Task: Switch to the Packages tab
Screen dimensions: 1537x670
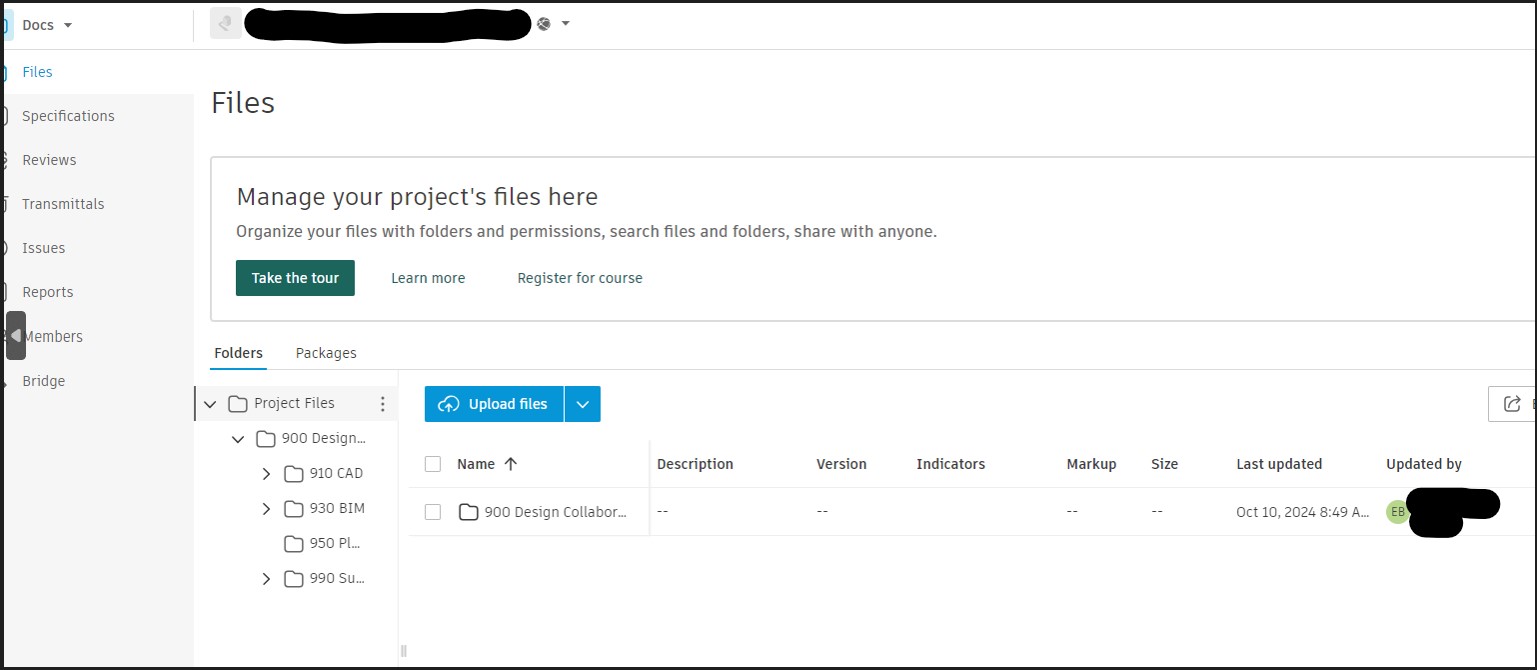Action: click(x=326, y=353)
